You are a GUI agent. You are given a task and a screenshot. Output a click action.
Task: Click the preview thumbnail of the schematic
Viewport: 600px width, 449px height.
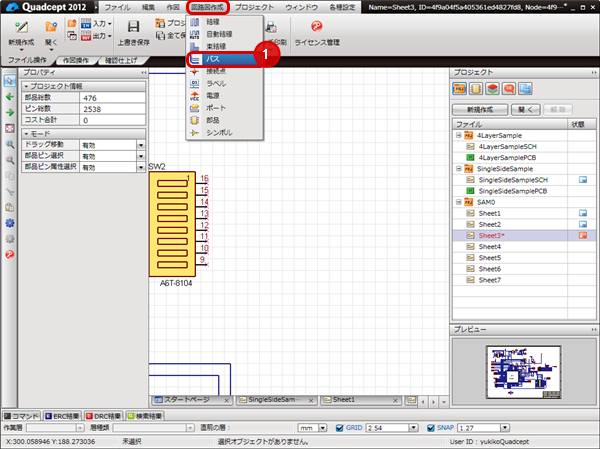[x=523, y=372]
